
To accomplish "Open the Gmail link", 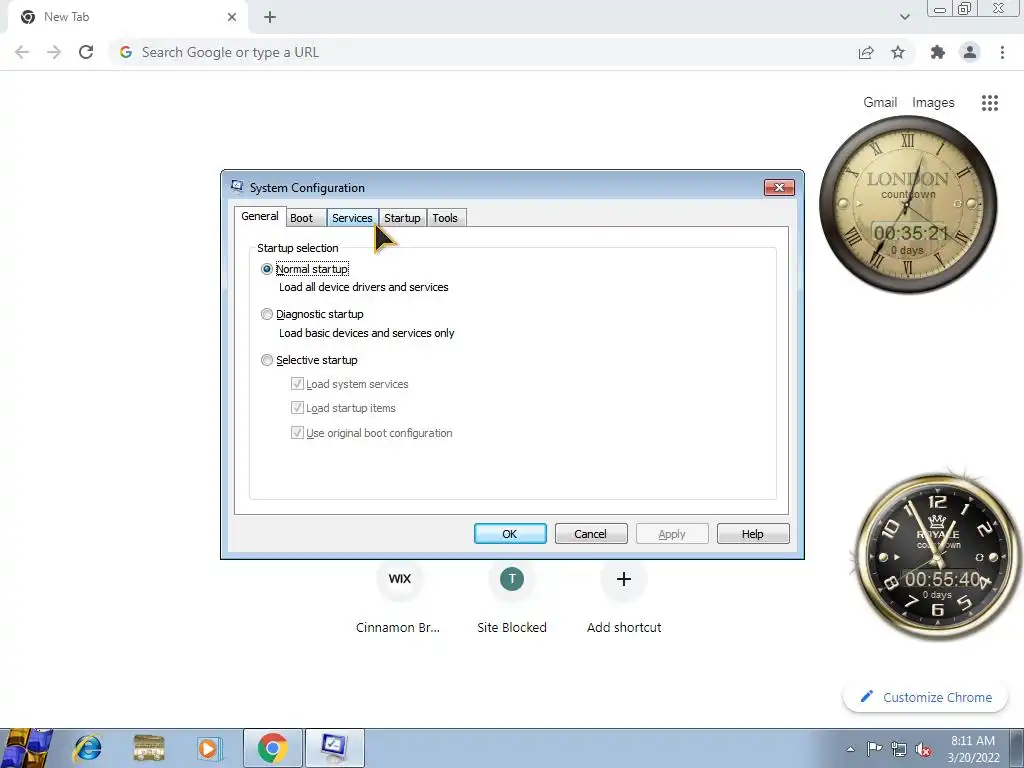I will coord(880,103).
